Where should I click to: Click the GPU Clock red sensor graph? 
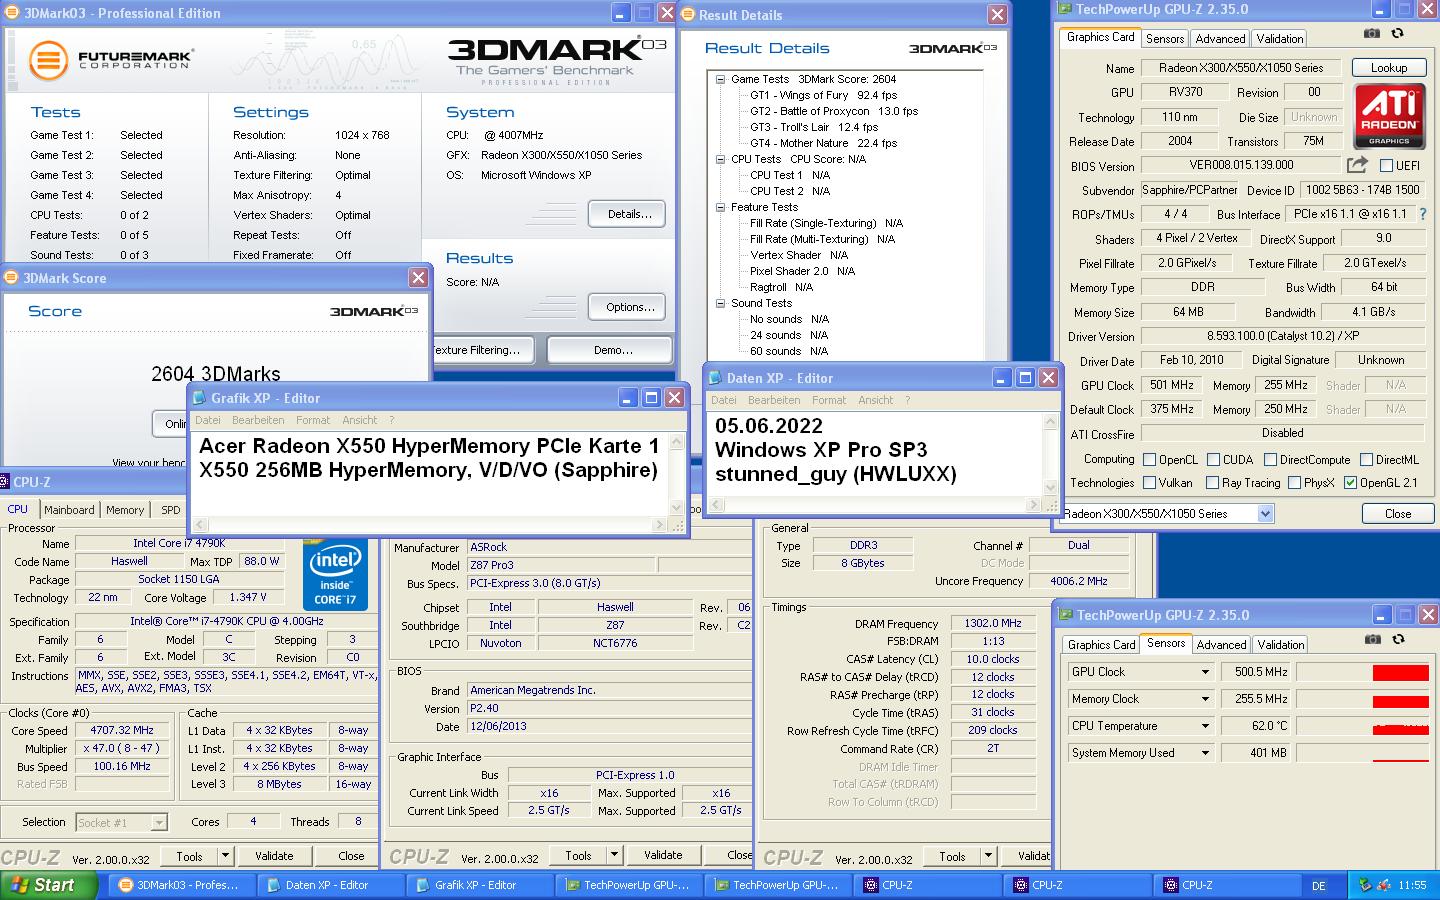pos(1401,672)
